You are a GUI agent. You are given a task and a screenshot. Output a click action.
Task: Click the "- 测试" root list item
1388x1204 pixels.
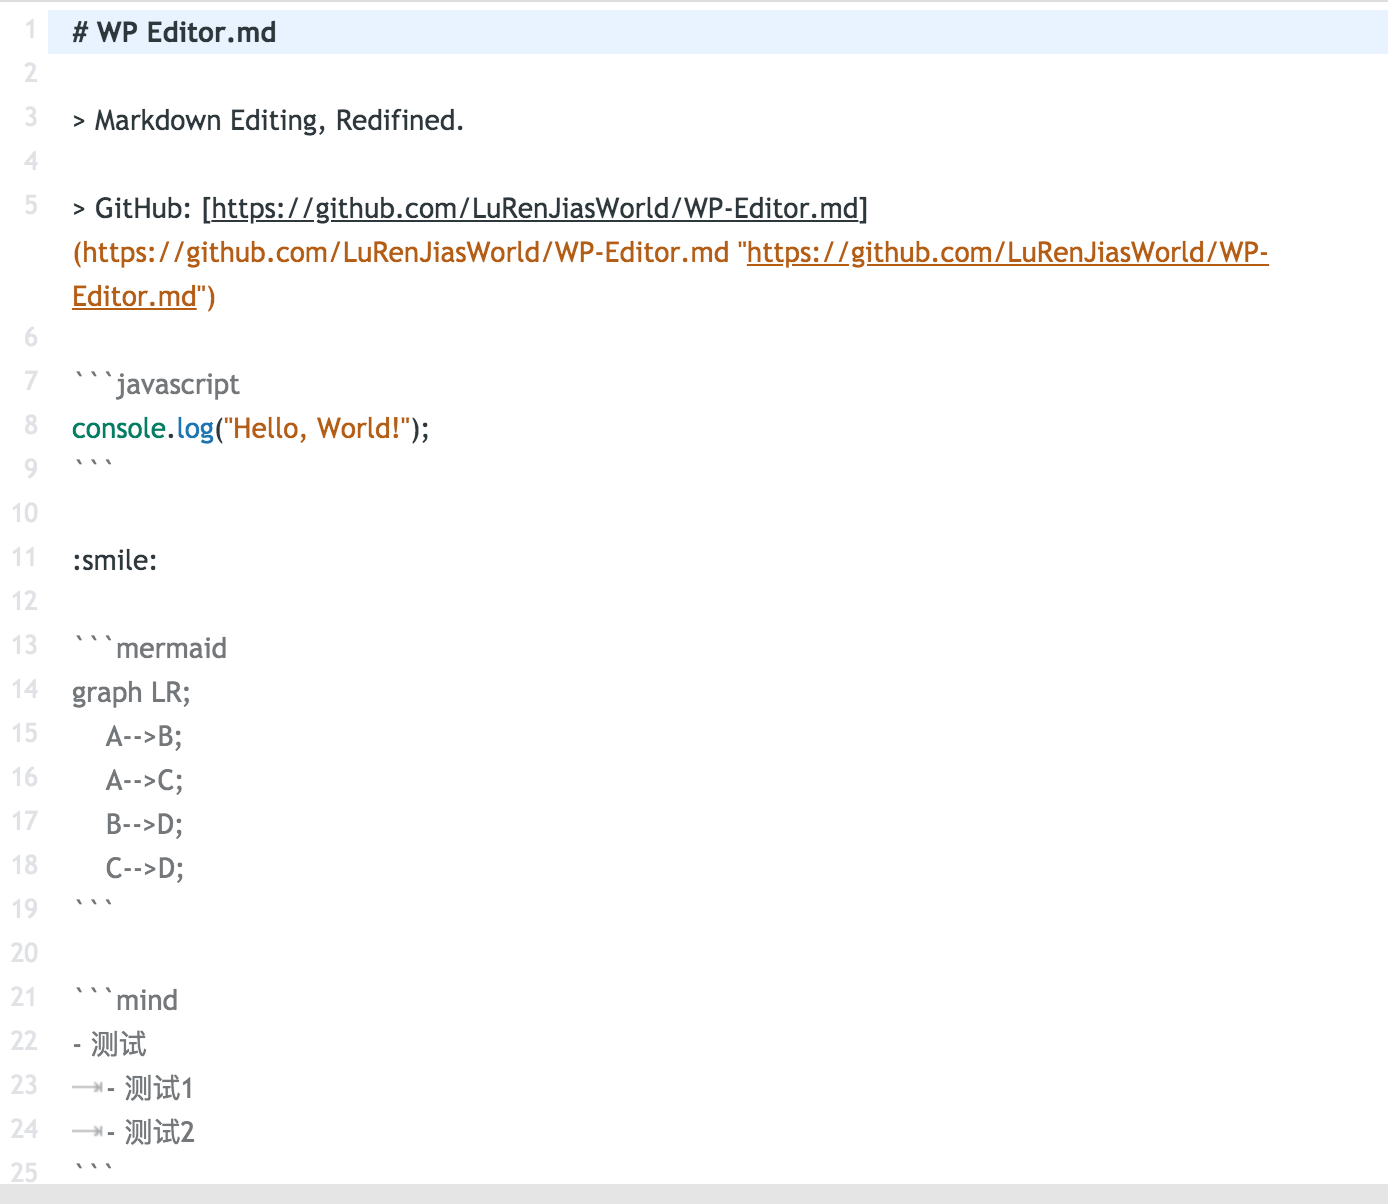(x=109, y=1044)
